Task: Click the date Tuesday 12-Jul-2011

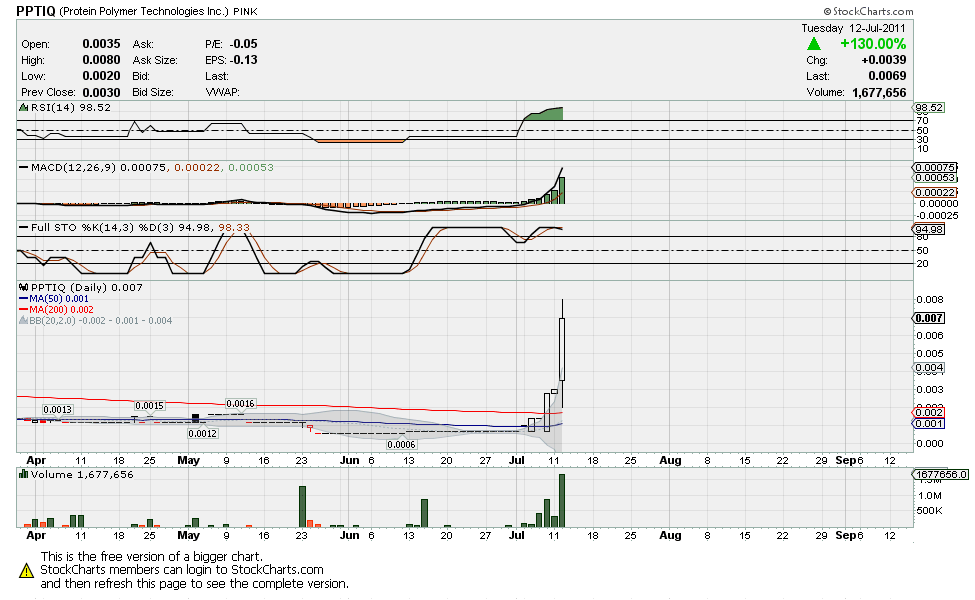Action: tap(853, 28)
